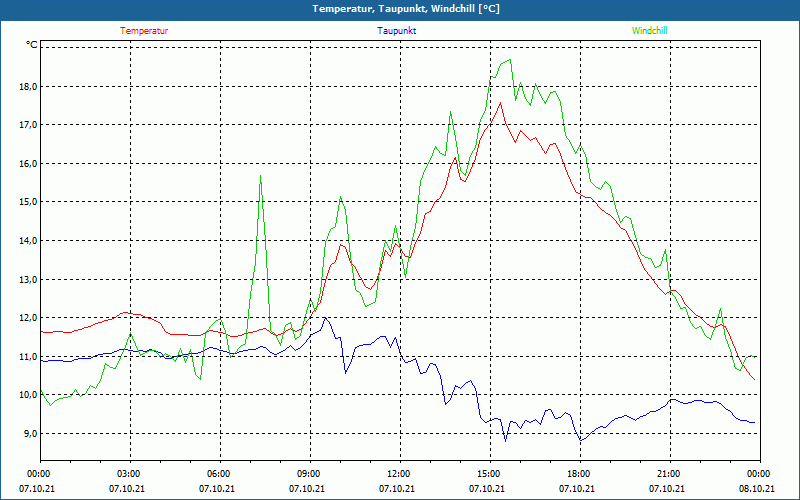800x500 pixels.
Task: Click the '16,0' y-axis value
Action: click(x=29, y=164)
